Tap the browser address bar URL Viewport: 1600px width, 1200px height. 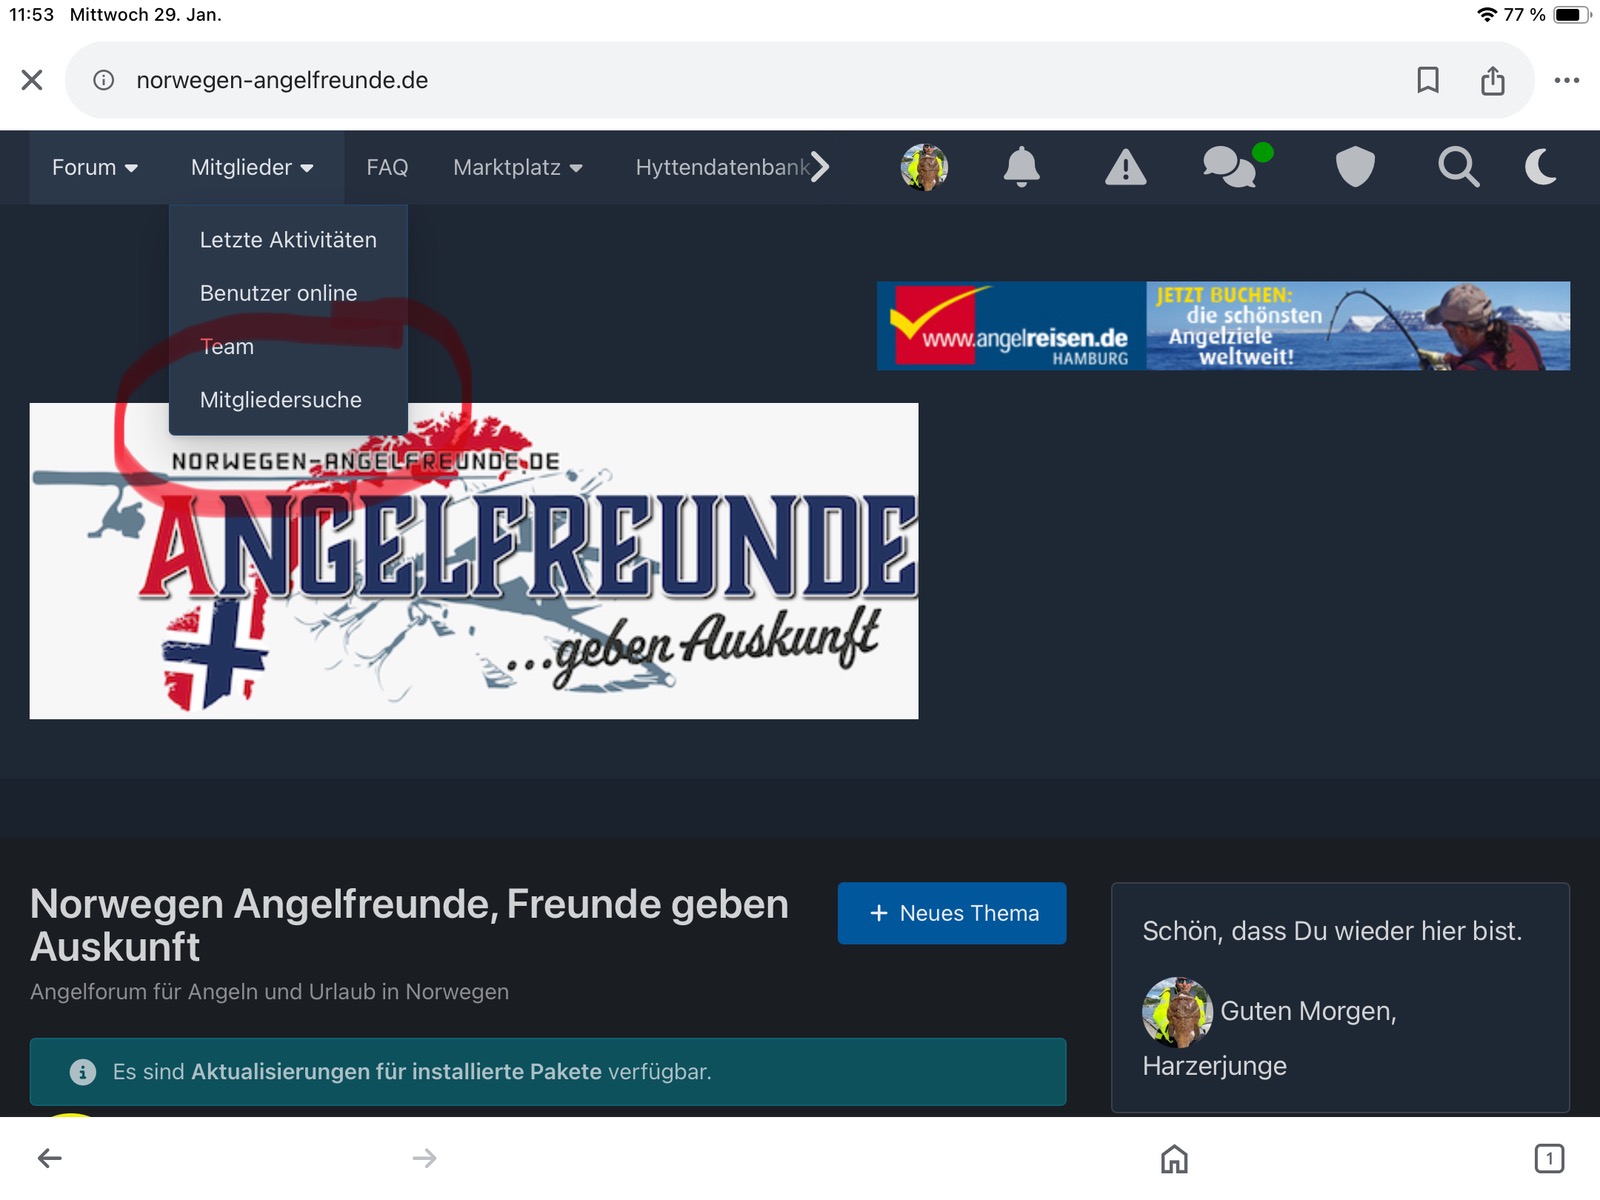click(x=282, y=80)
